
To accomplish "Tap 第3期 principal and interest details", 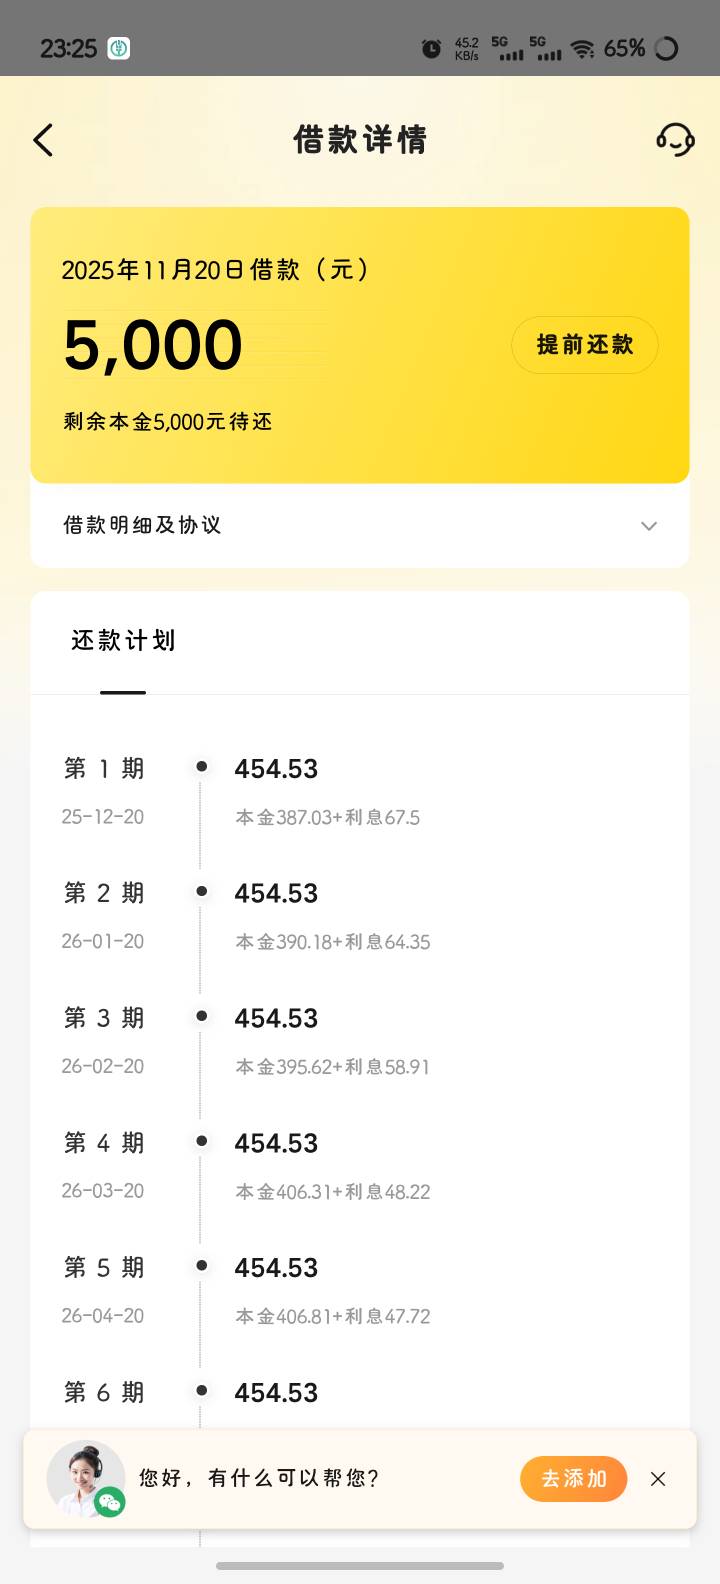I will (x=332, y=1067).
